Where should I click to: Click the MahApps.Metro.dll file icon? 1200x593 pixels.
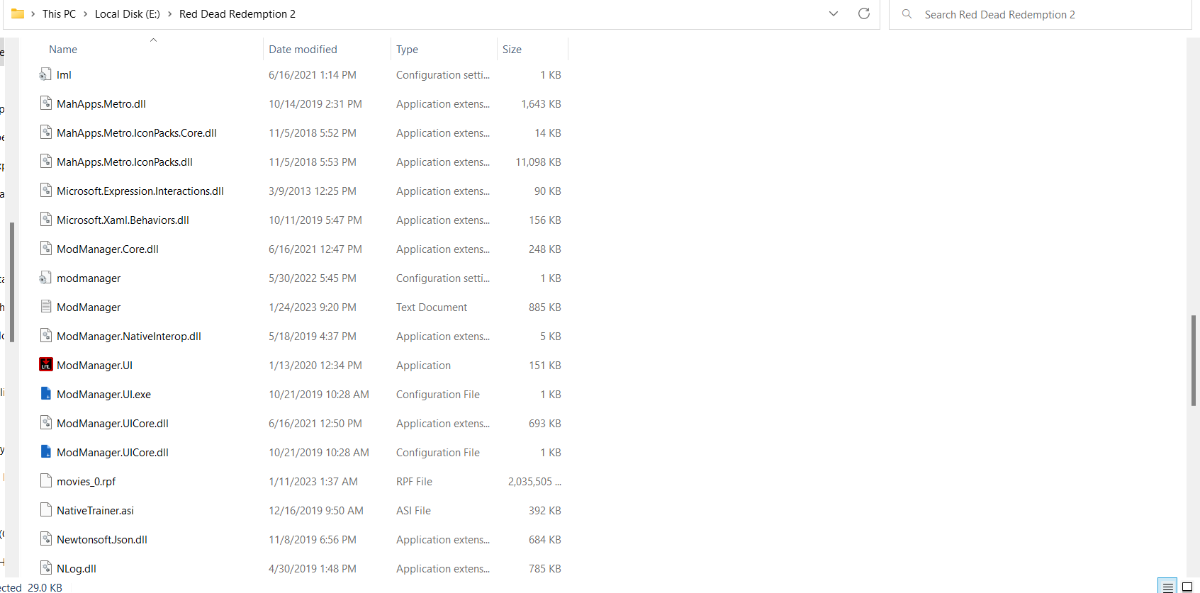tap(45, 104)
